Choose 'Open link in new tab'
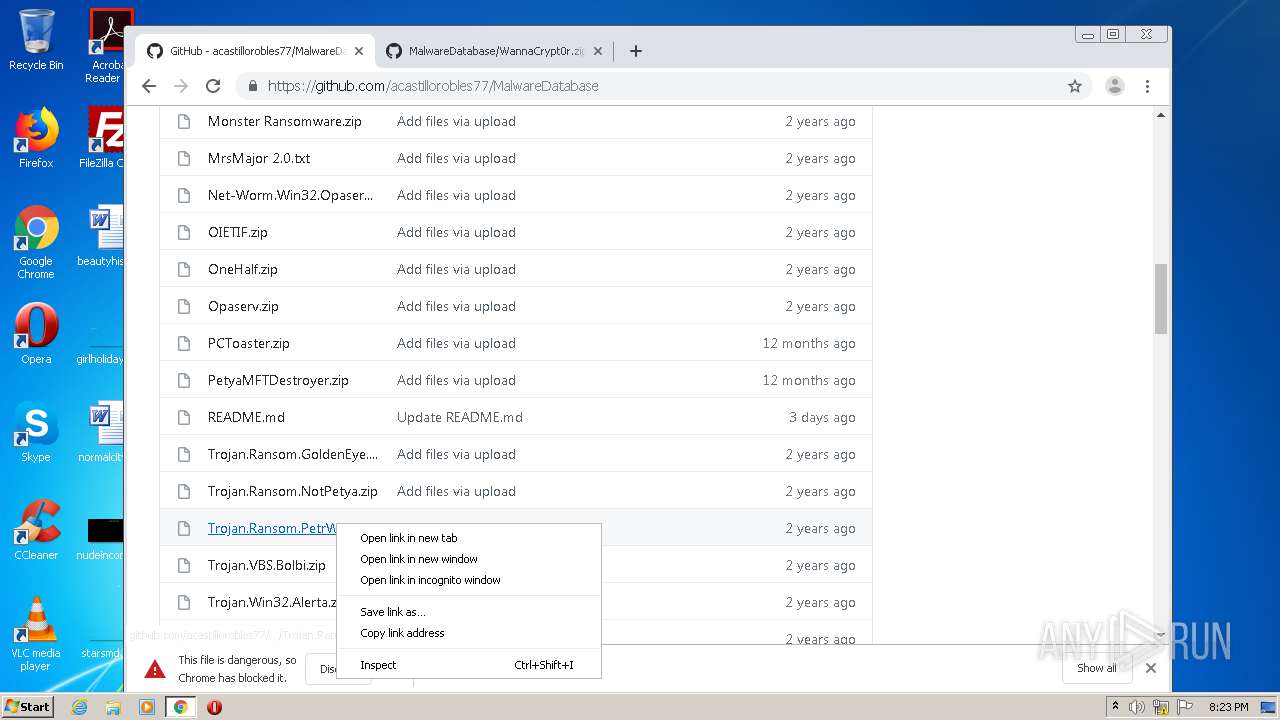This screenshot has width=1280, height=720. click(469, 538)
